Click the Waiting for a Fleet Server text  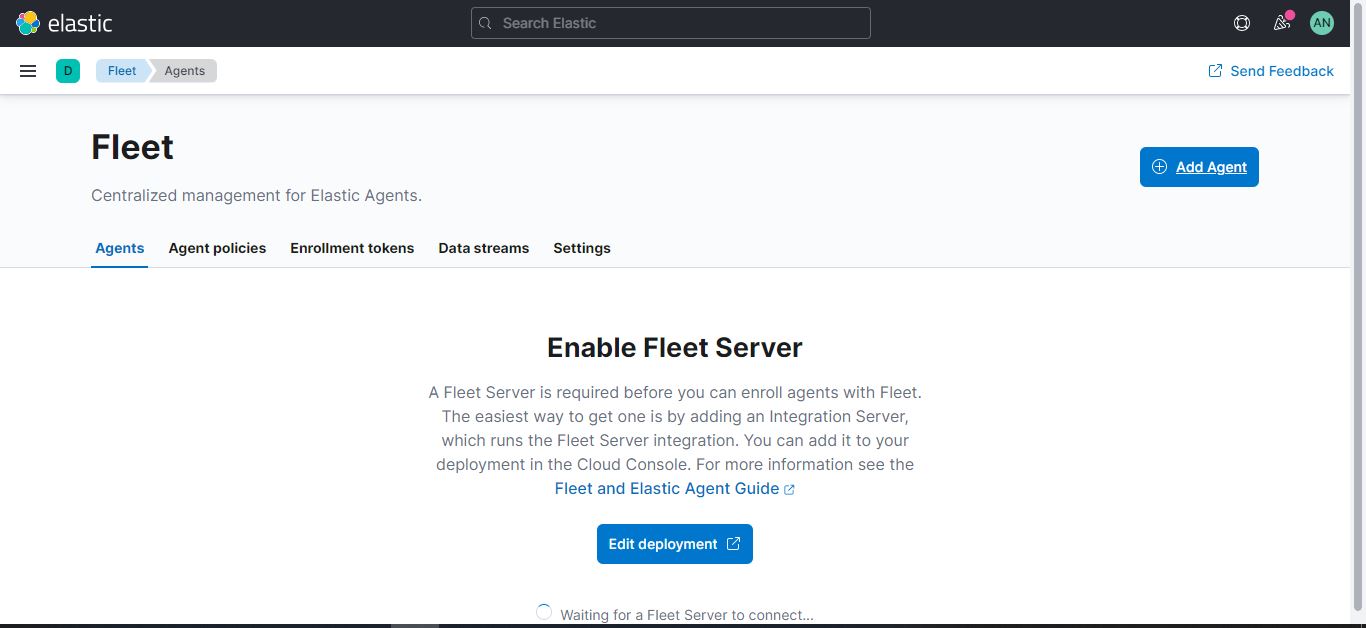(x=687, y=615)
